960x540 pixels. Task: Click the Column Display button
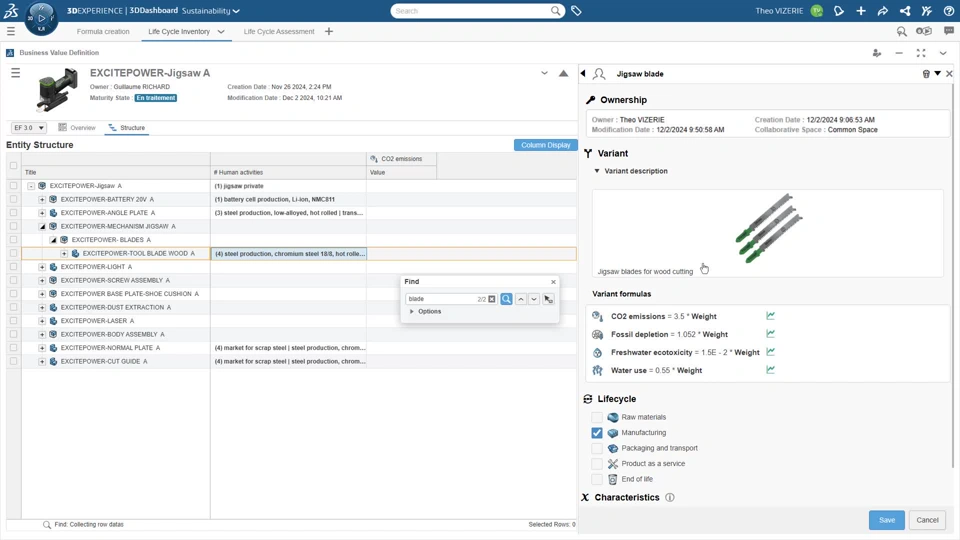click(x=546, y=145)
